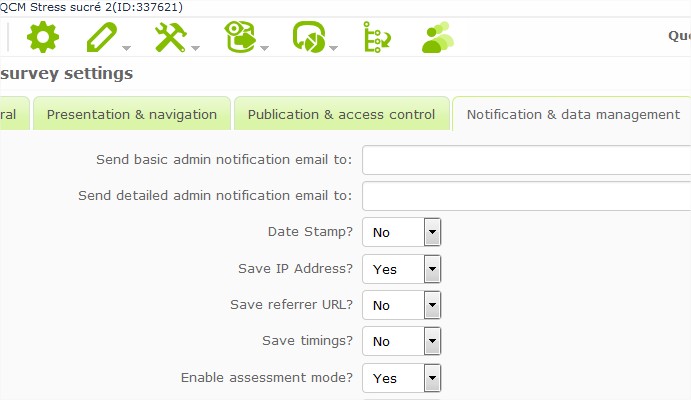Switch to Publication & access control tab

341,114
